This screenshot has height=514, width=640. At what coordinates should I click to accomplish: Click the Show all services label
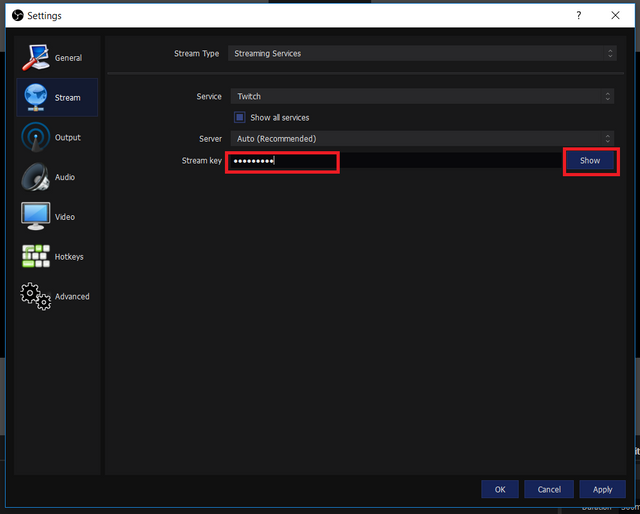[x=280, y=118]
